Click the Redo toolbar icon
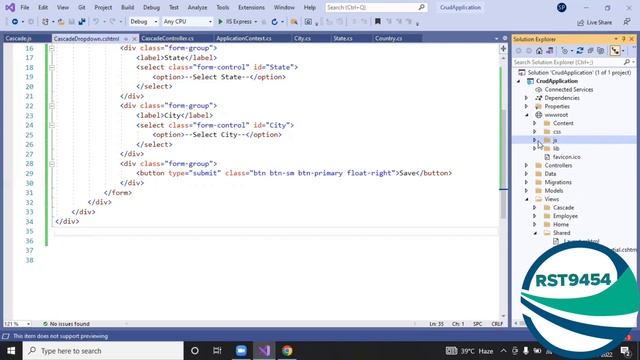The image size is (640, 360). point(113,22)
